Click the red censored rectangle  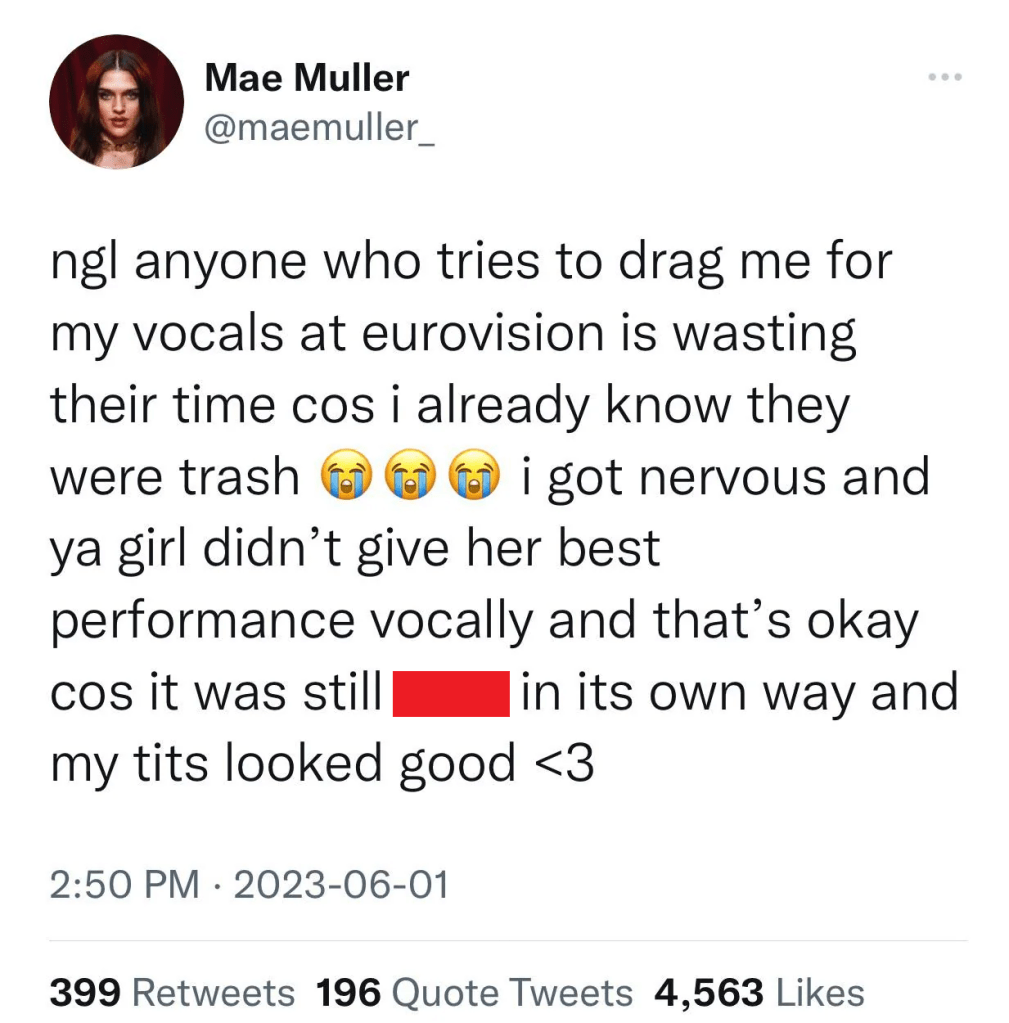coord(453,693)
